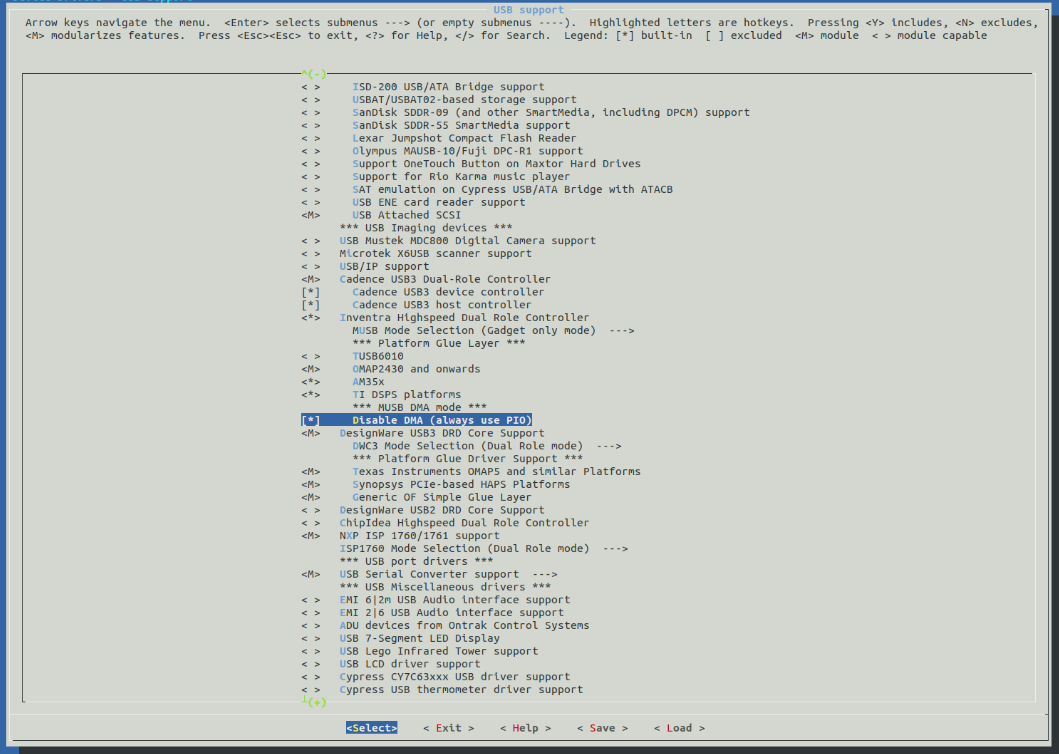Click the scroll-down plus indicator at list bottom
The height and width of the screenshot is (754, 1059).
point(316,702)
